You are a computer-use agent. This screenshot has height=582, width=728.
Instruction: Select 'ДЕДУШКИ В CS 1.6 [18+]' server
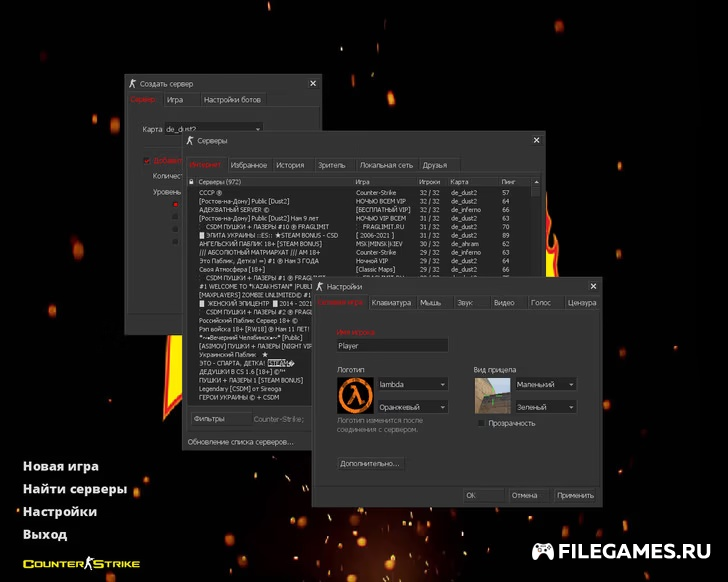(250, 372)
